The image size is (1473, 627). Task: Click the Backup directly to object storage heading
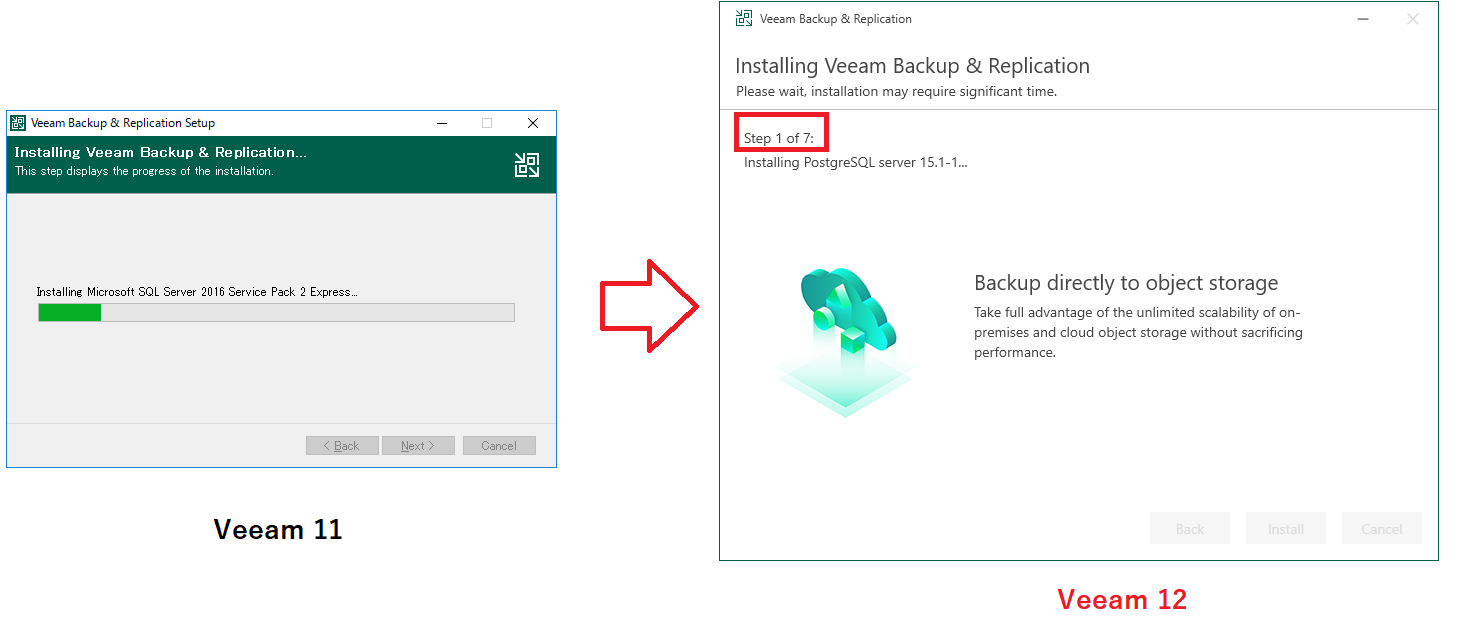click(1126, 283)
